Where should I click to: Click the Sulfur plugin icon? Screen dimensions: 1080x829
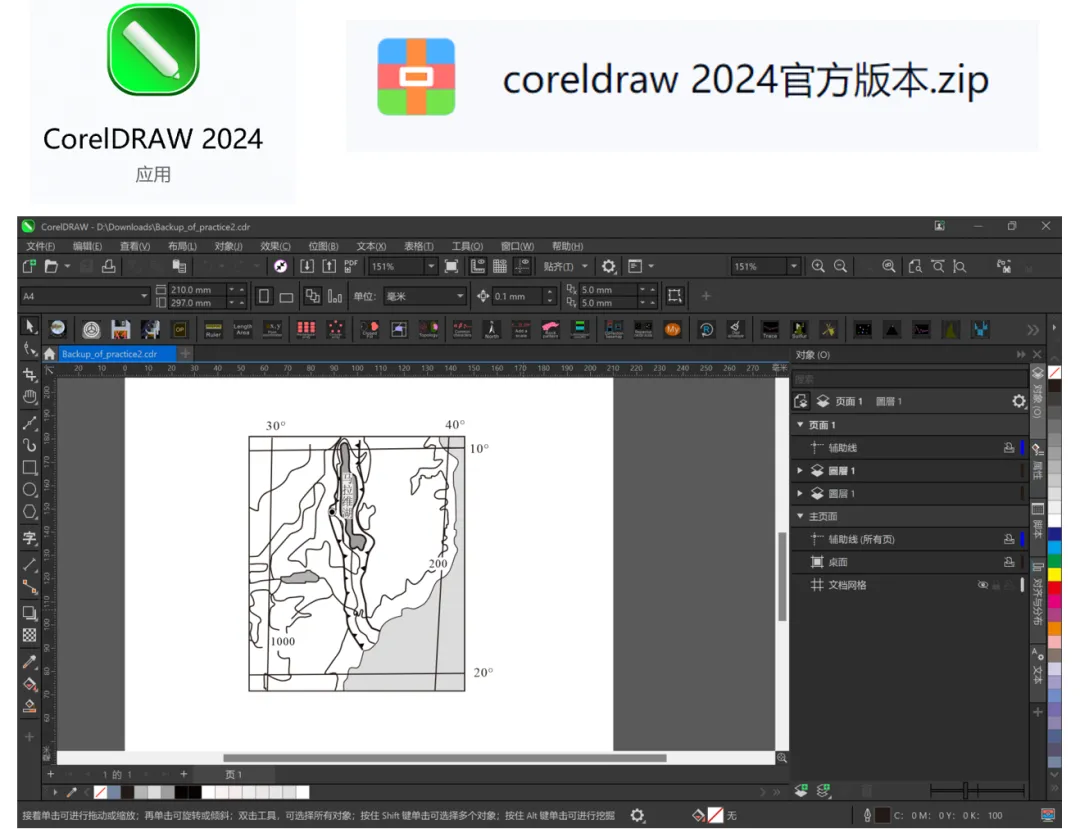[x=799, y=330]
